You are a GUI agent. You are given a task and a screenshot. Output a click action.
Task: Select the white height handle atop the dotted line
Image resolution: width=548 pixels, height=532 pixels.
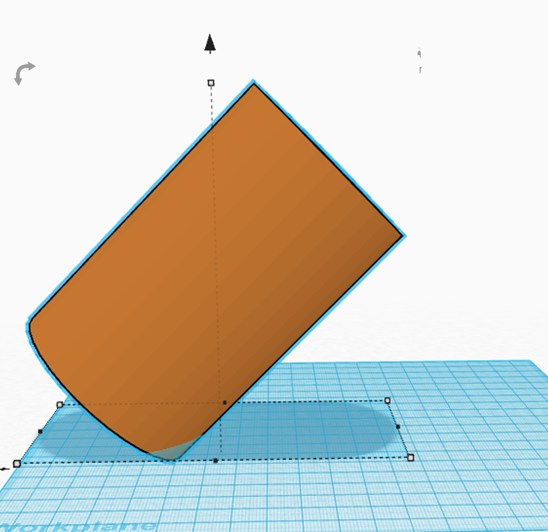211,83
